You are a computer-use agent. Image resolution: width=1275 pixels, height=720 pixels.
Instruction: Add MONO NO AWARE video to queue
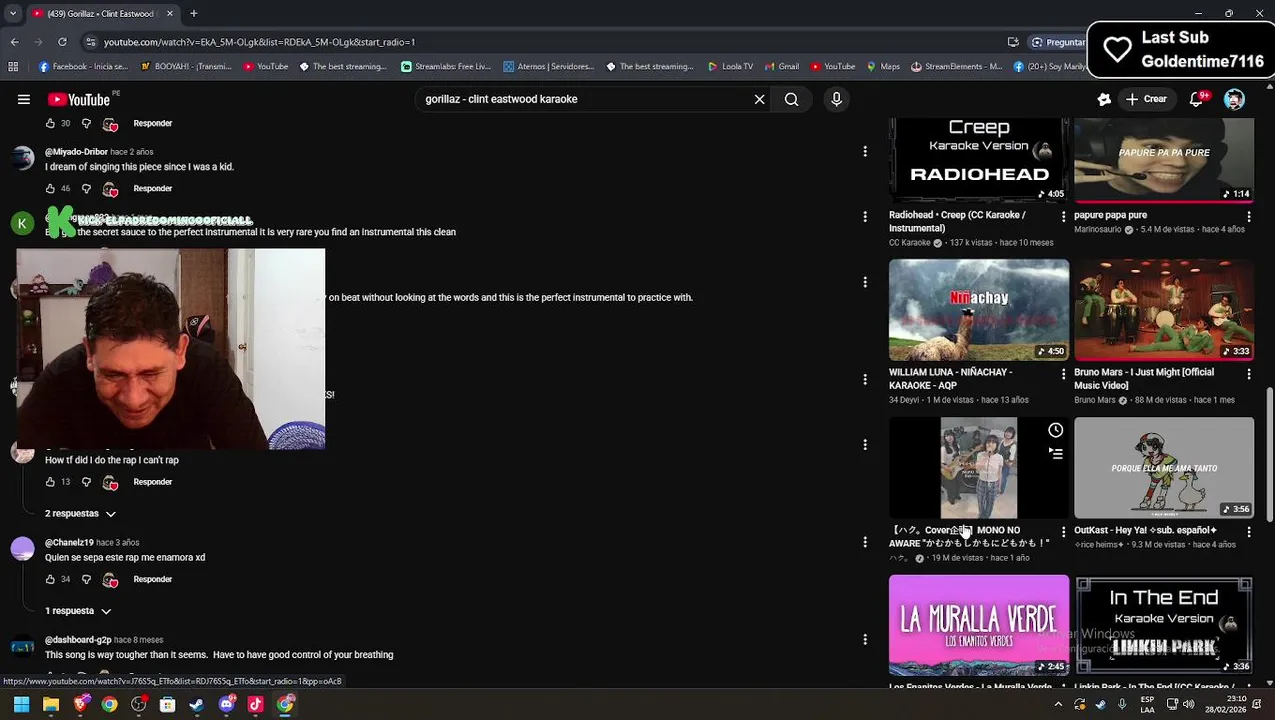[1055, 453]
